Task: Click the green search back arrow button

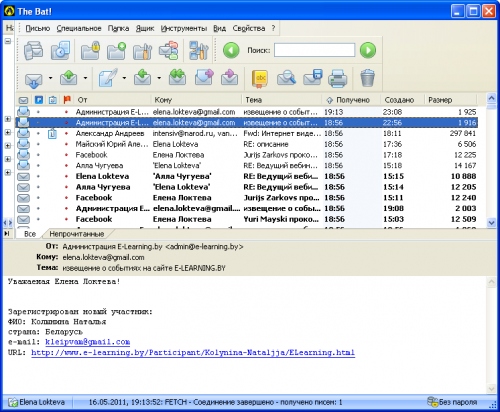Action: [231, 50]
